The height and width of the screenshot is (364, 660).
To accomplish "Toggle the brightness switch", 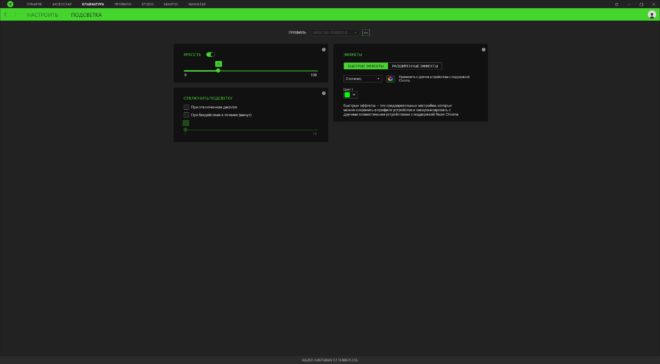I will point(210,55).
